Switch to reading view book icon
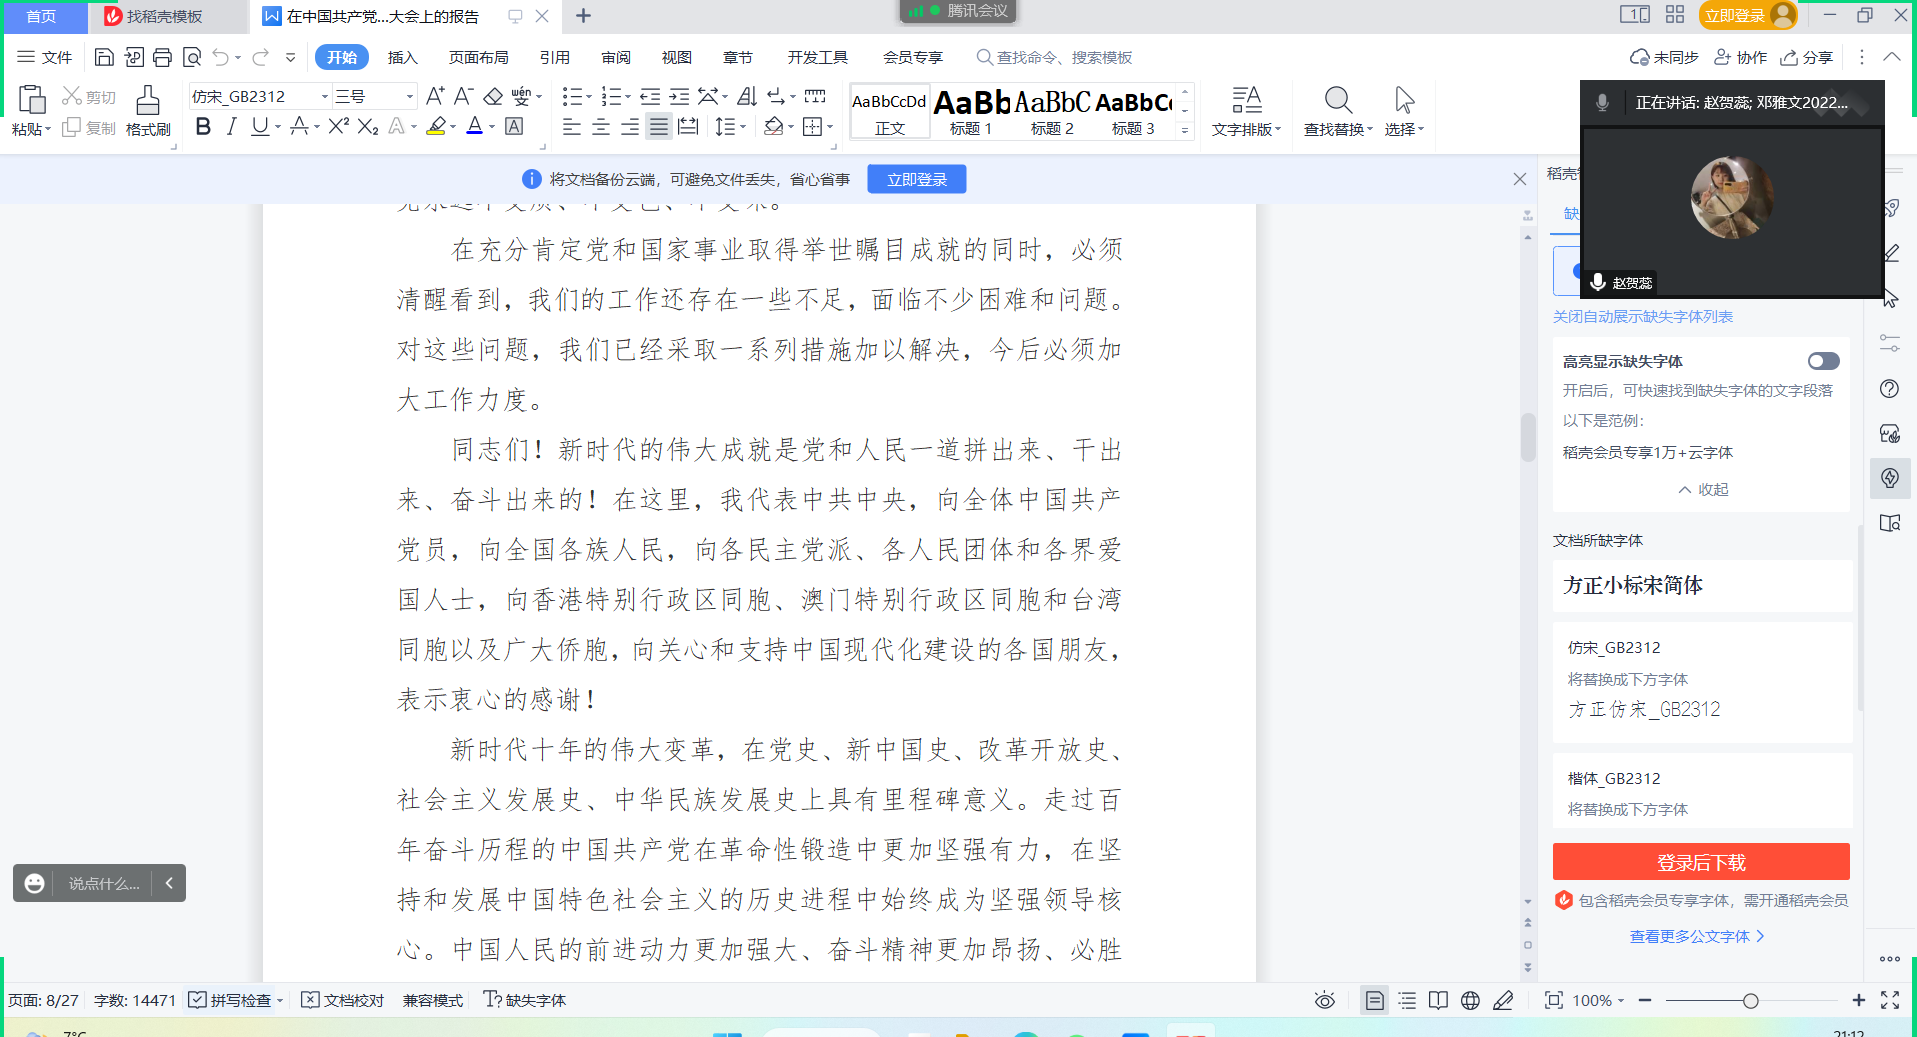The width and height of the screenshot is (1917, 1037). 1438,1000
